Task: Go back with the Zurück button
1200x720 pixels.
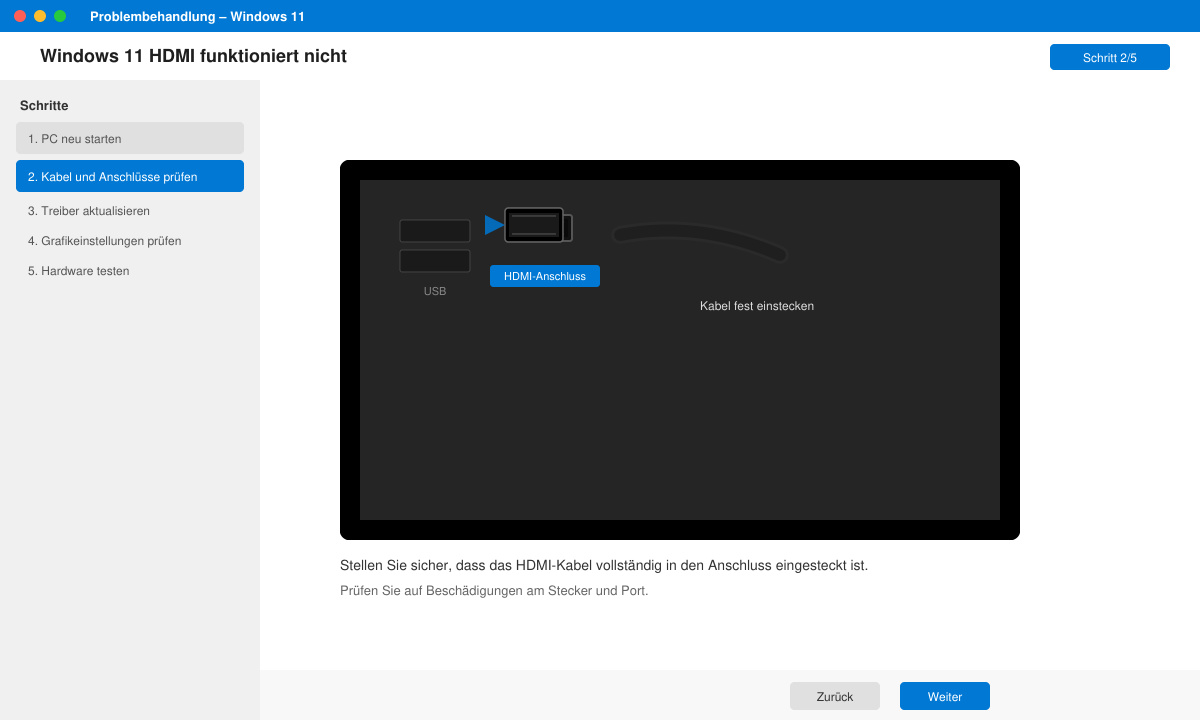Action: click(835, 696)
